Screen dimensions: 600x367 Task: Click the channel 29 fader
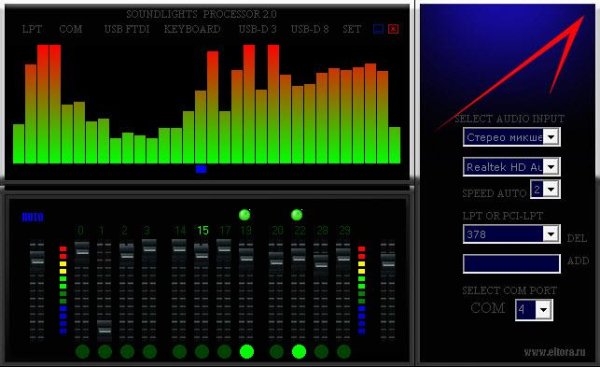click(x=343, y=258)
